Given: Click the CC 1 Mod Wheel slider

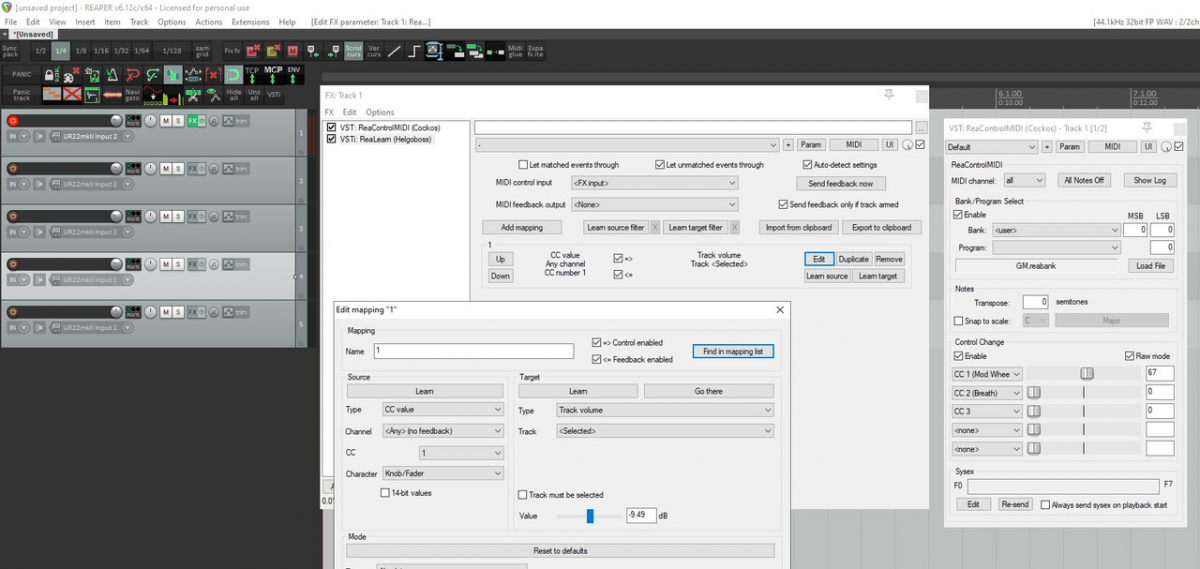Looking at the screenshot, I should pyautogui.click(x=1085, y=374).
